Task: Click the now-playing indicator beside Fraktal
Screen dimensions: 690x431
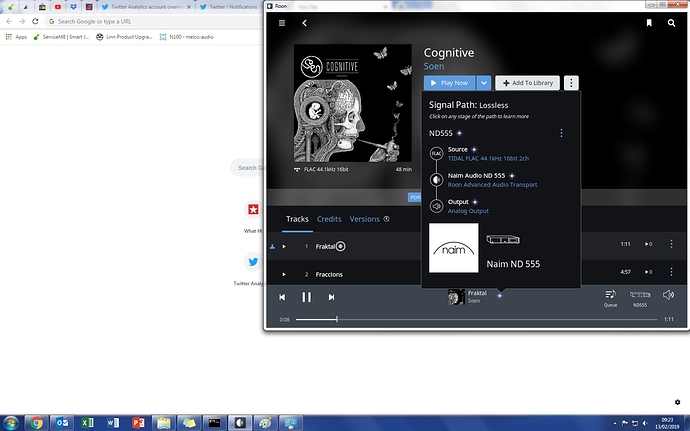Action: coord(341,247)
